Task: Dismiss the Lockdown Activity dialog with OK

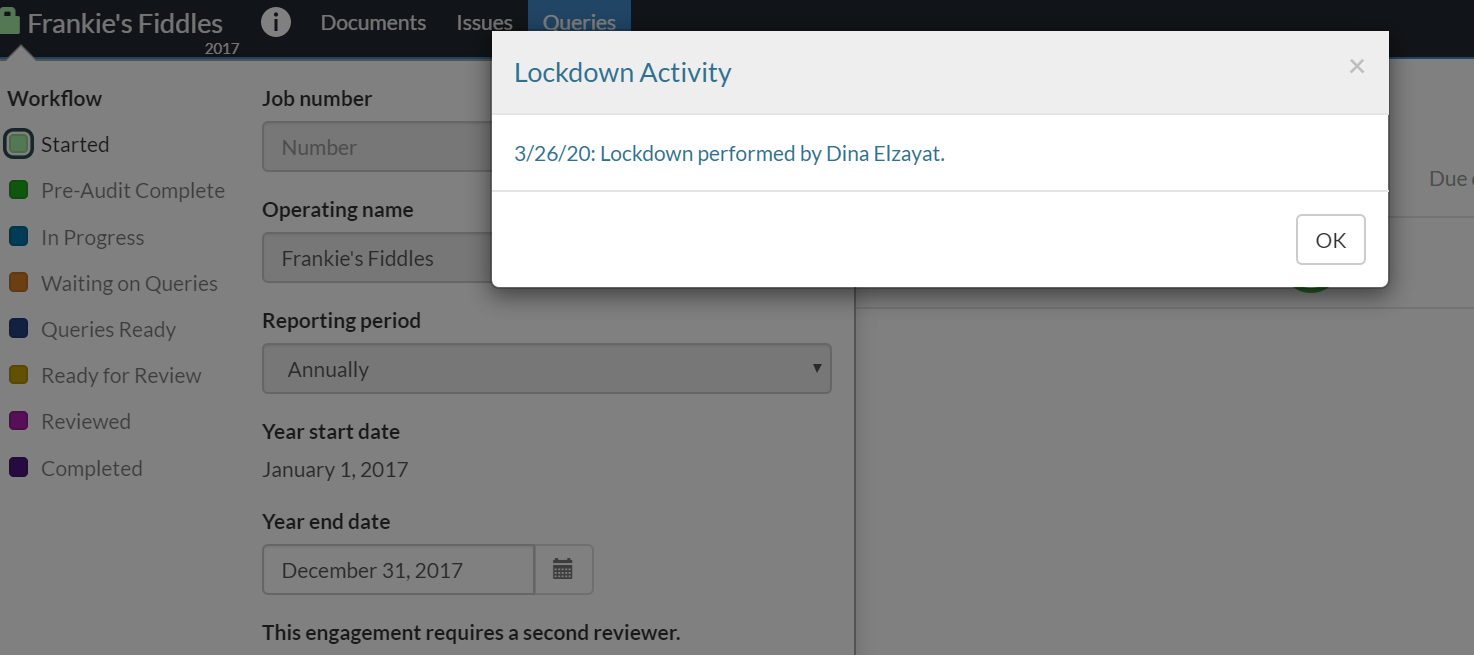Action: (x=1330, y=239)
